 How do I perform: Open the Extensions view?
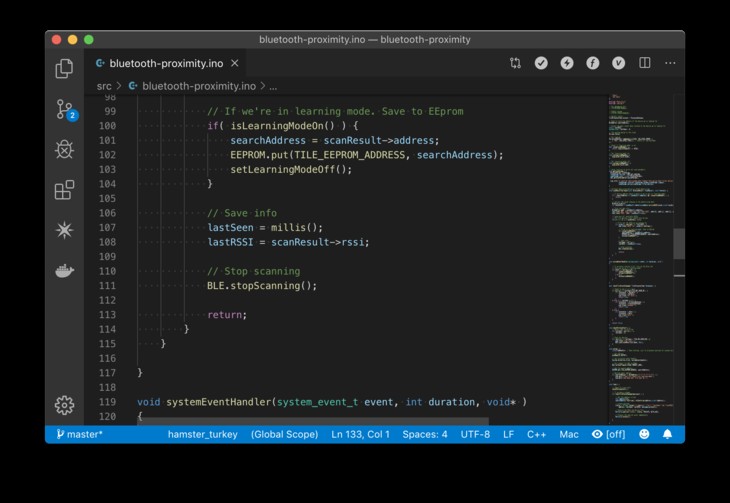click(x=65, y=190)
